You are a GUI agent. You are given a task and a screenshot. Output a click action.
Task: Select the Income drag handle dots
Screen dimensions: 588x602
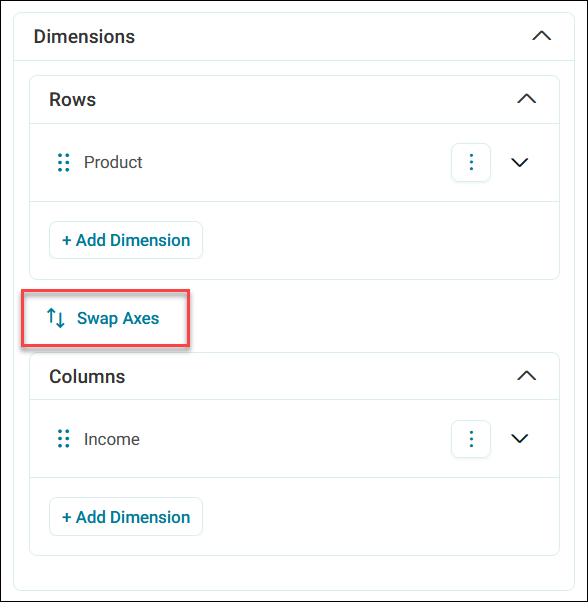[x=64, y=438]
